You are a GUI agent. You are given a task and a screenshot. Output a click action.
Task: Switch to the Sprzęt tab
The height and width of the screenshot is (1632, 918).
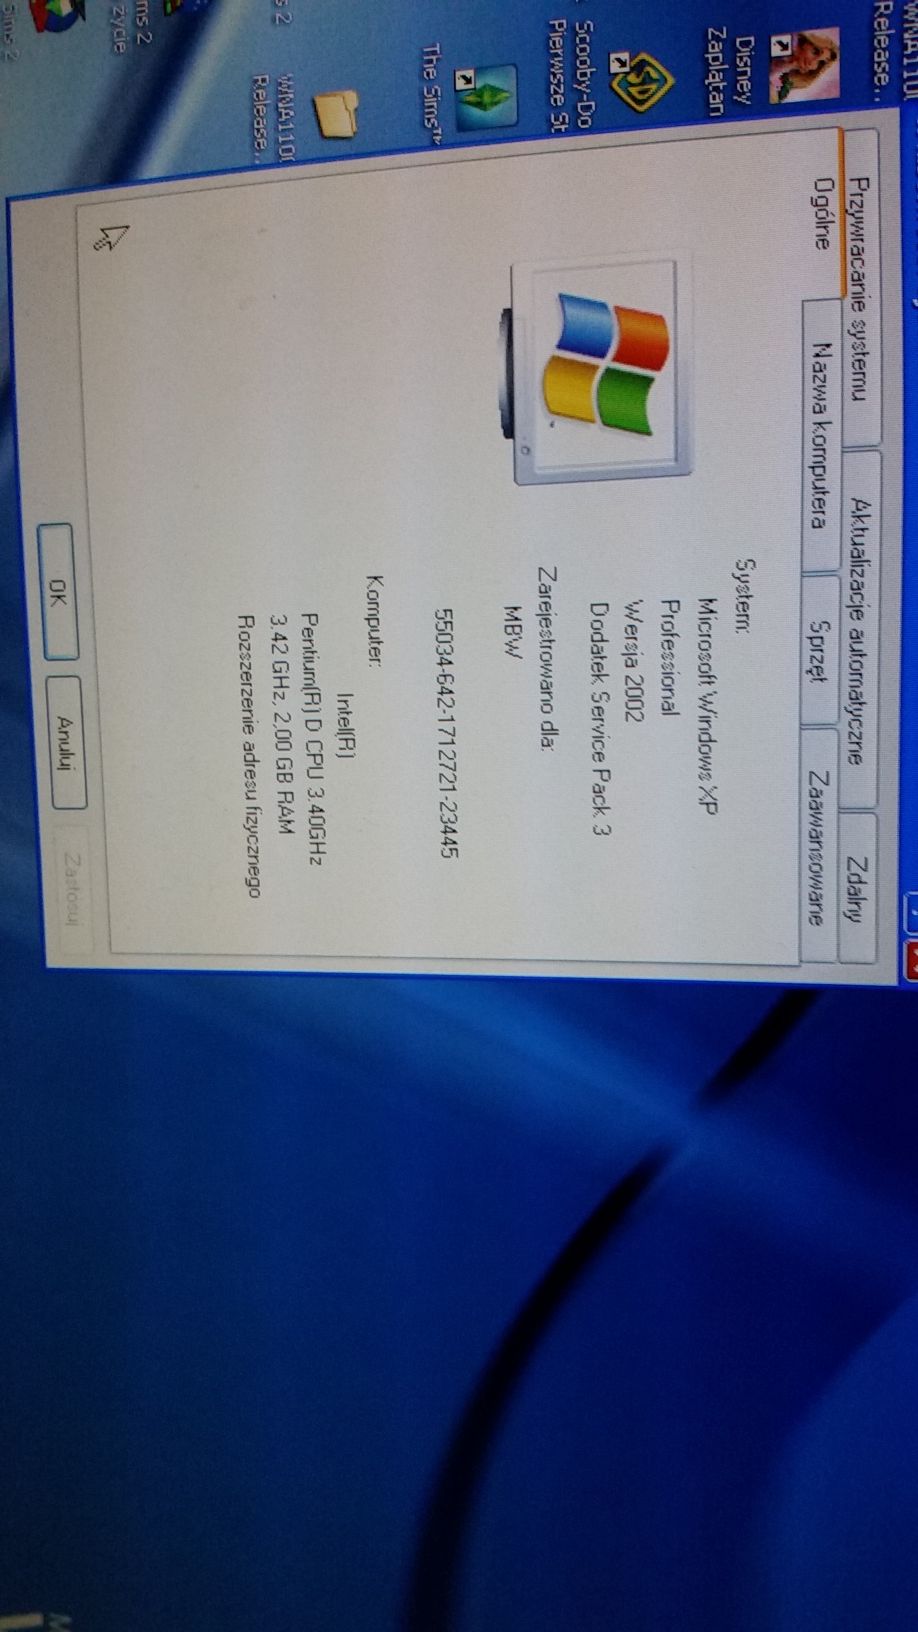click(x=819, y=650)
